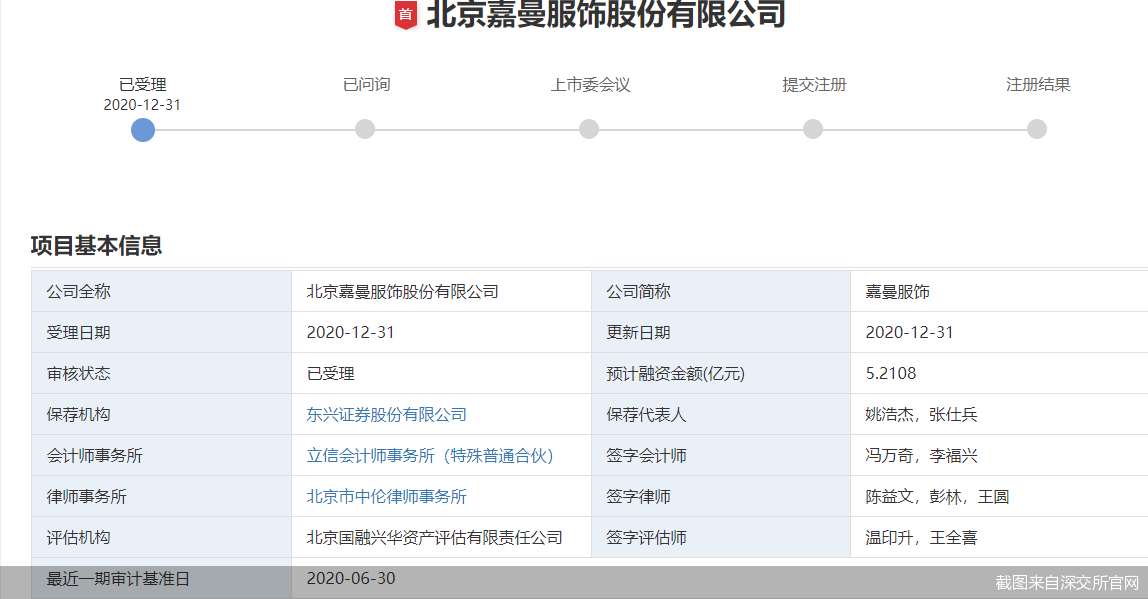Click the 受理日期 value 2020-12-31
Image resolution: width=1148 pixels, height=599 pixels.
(351, 332)
